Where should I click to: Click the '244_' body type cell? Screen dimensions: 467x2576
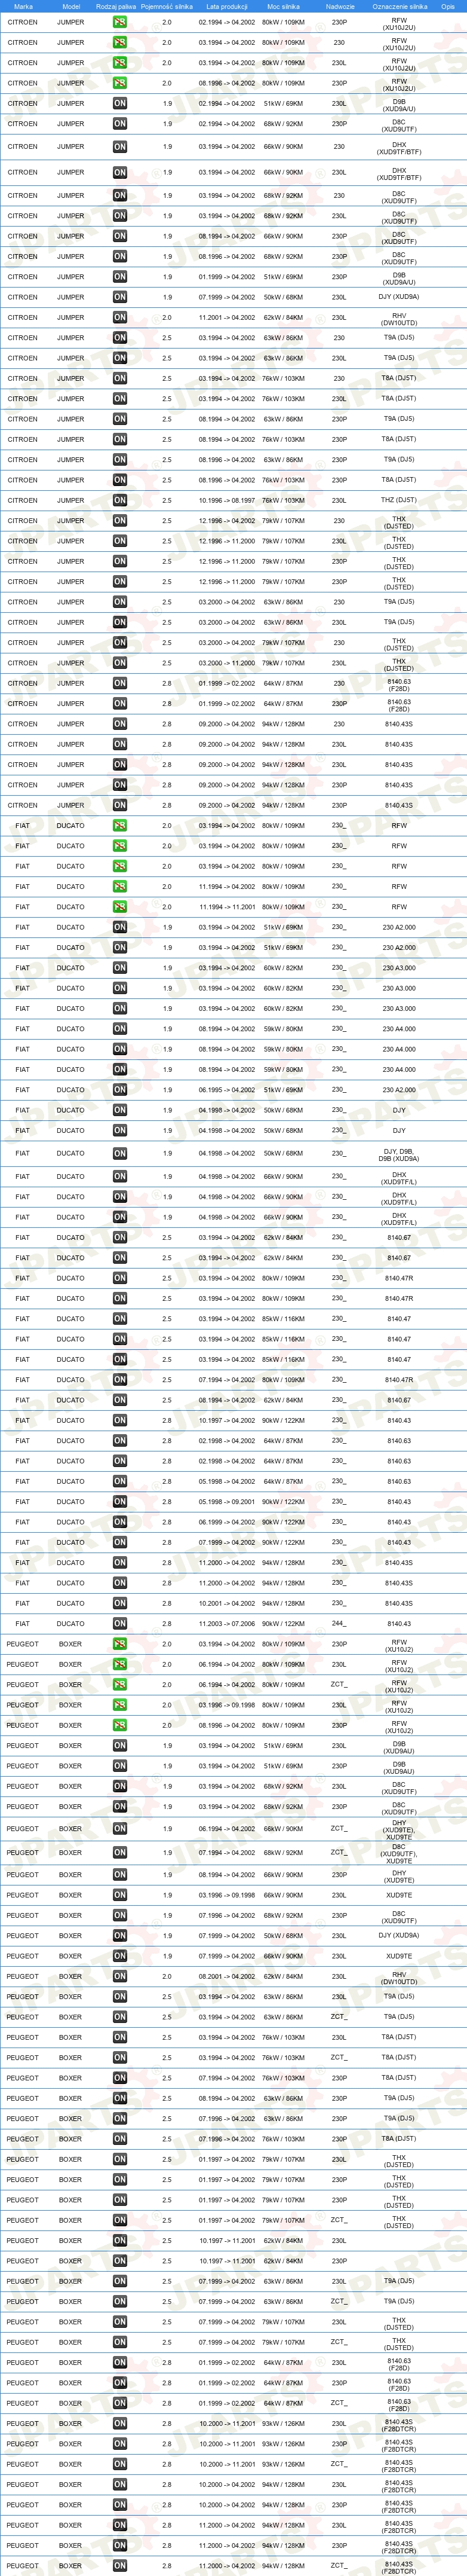pos(339,1624)
